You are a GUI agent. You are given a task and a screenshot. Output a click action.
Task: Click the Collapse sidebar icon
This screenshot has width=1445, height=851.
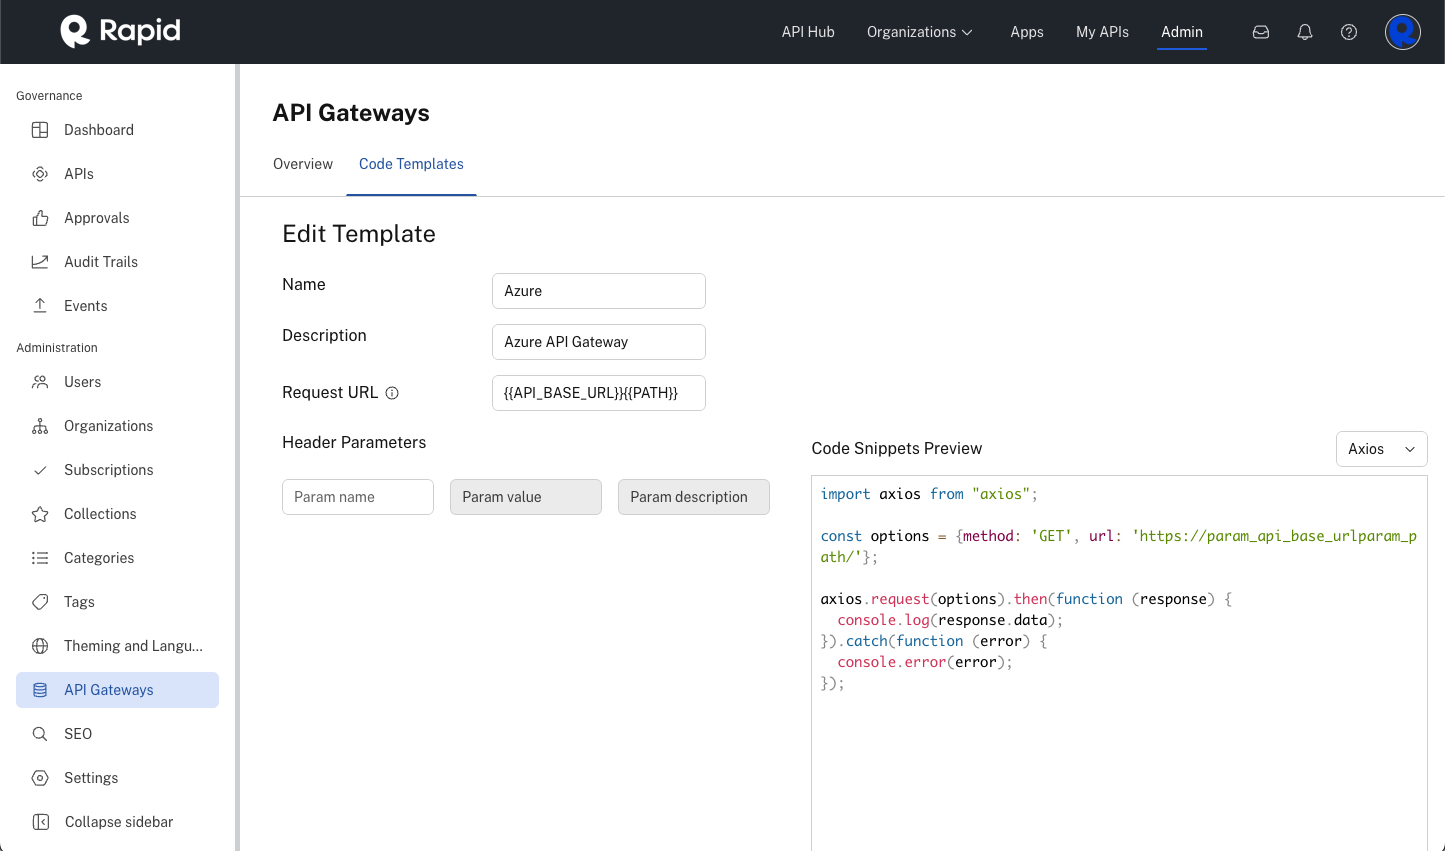coord(41,822)
